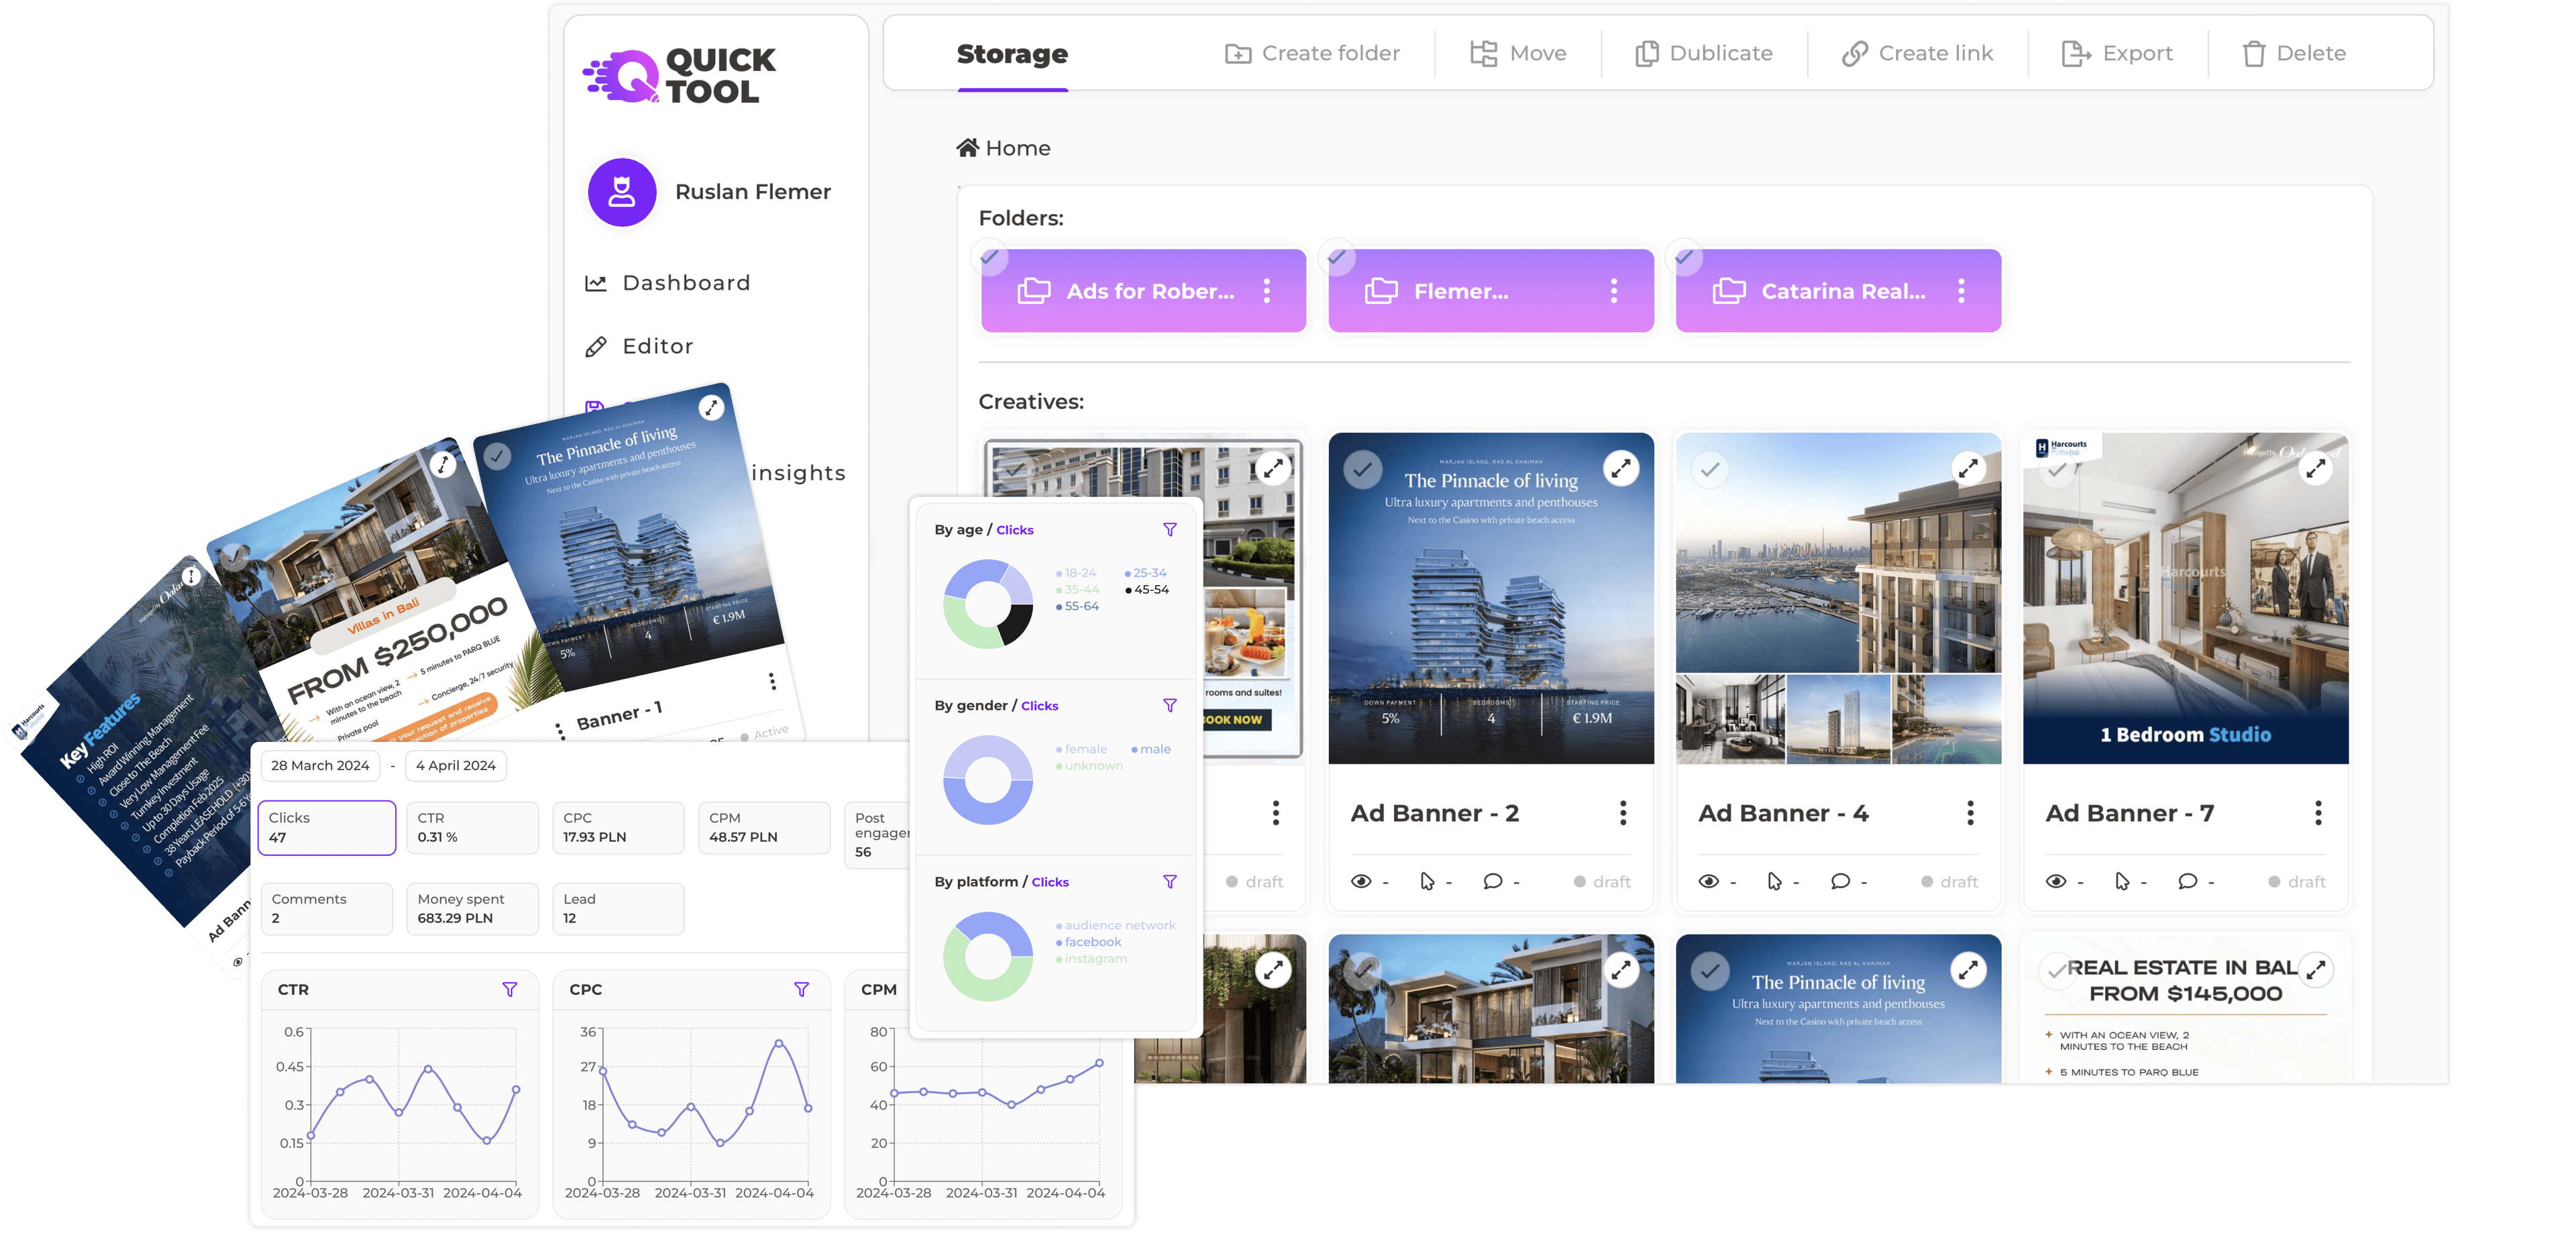Viewport: 2576px width, 1233px height.
Task: Open Ad Banner - 2 options menu
Action: point(1623,813)
